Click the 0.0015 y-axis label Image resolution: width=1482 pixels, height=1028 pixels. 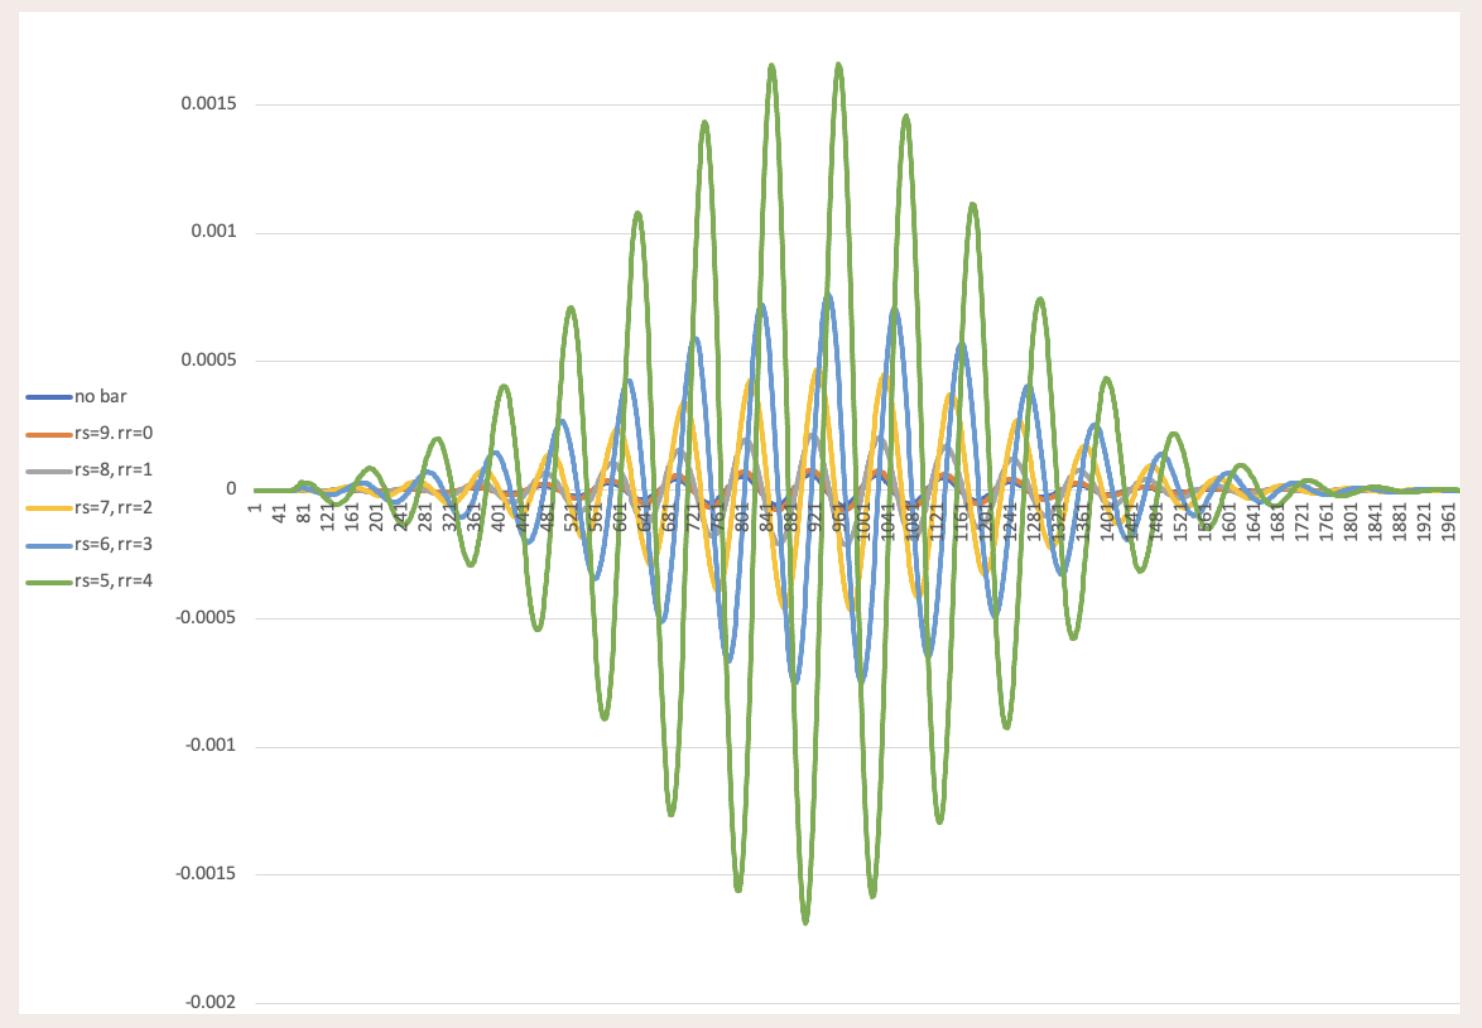(209, 104)
